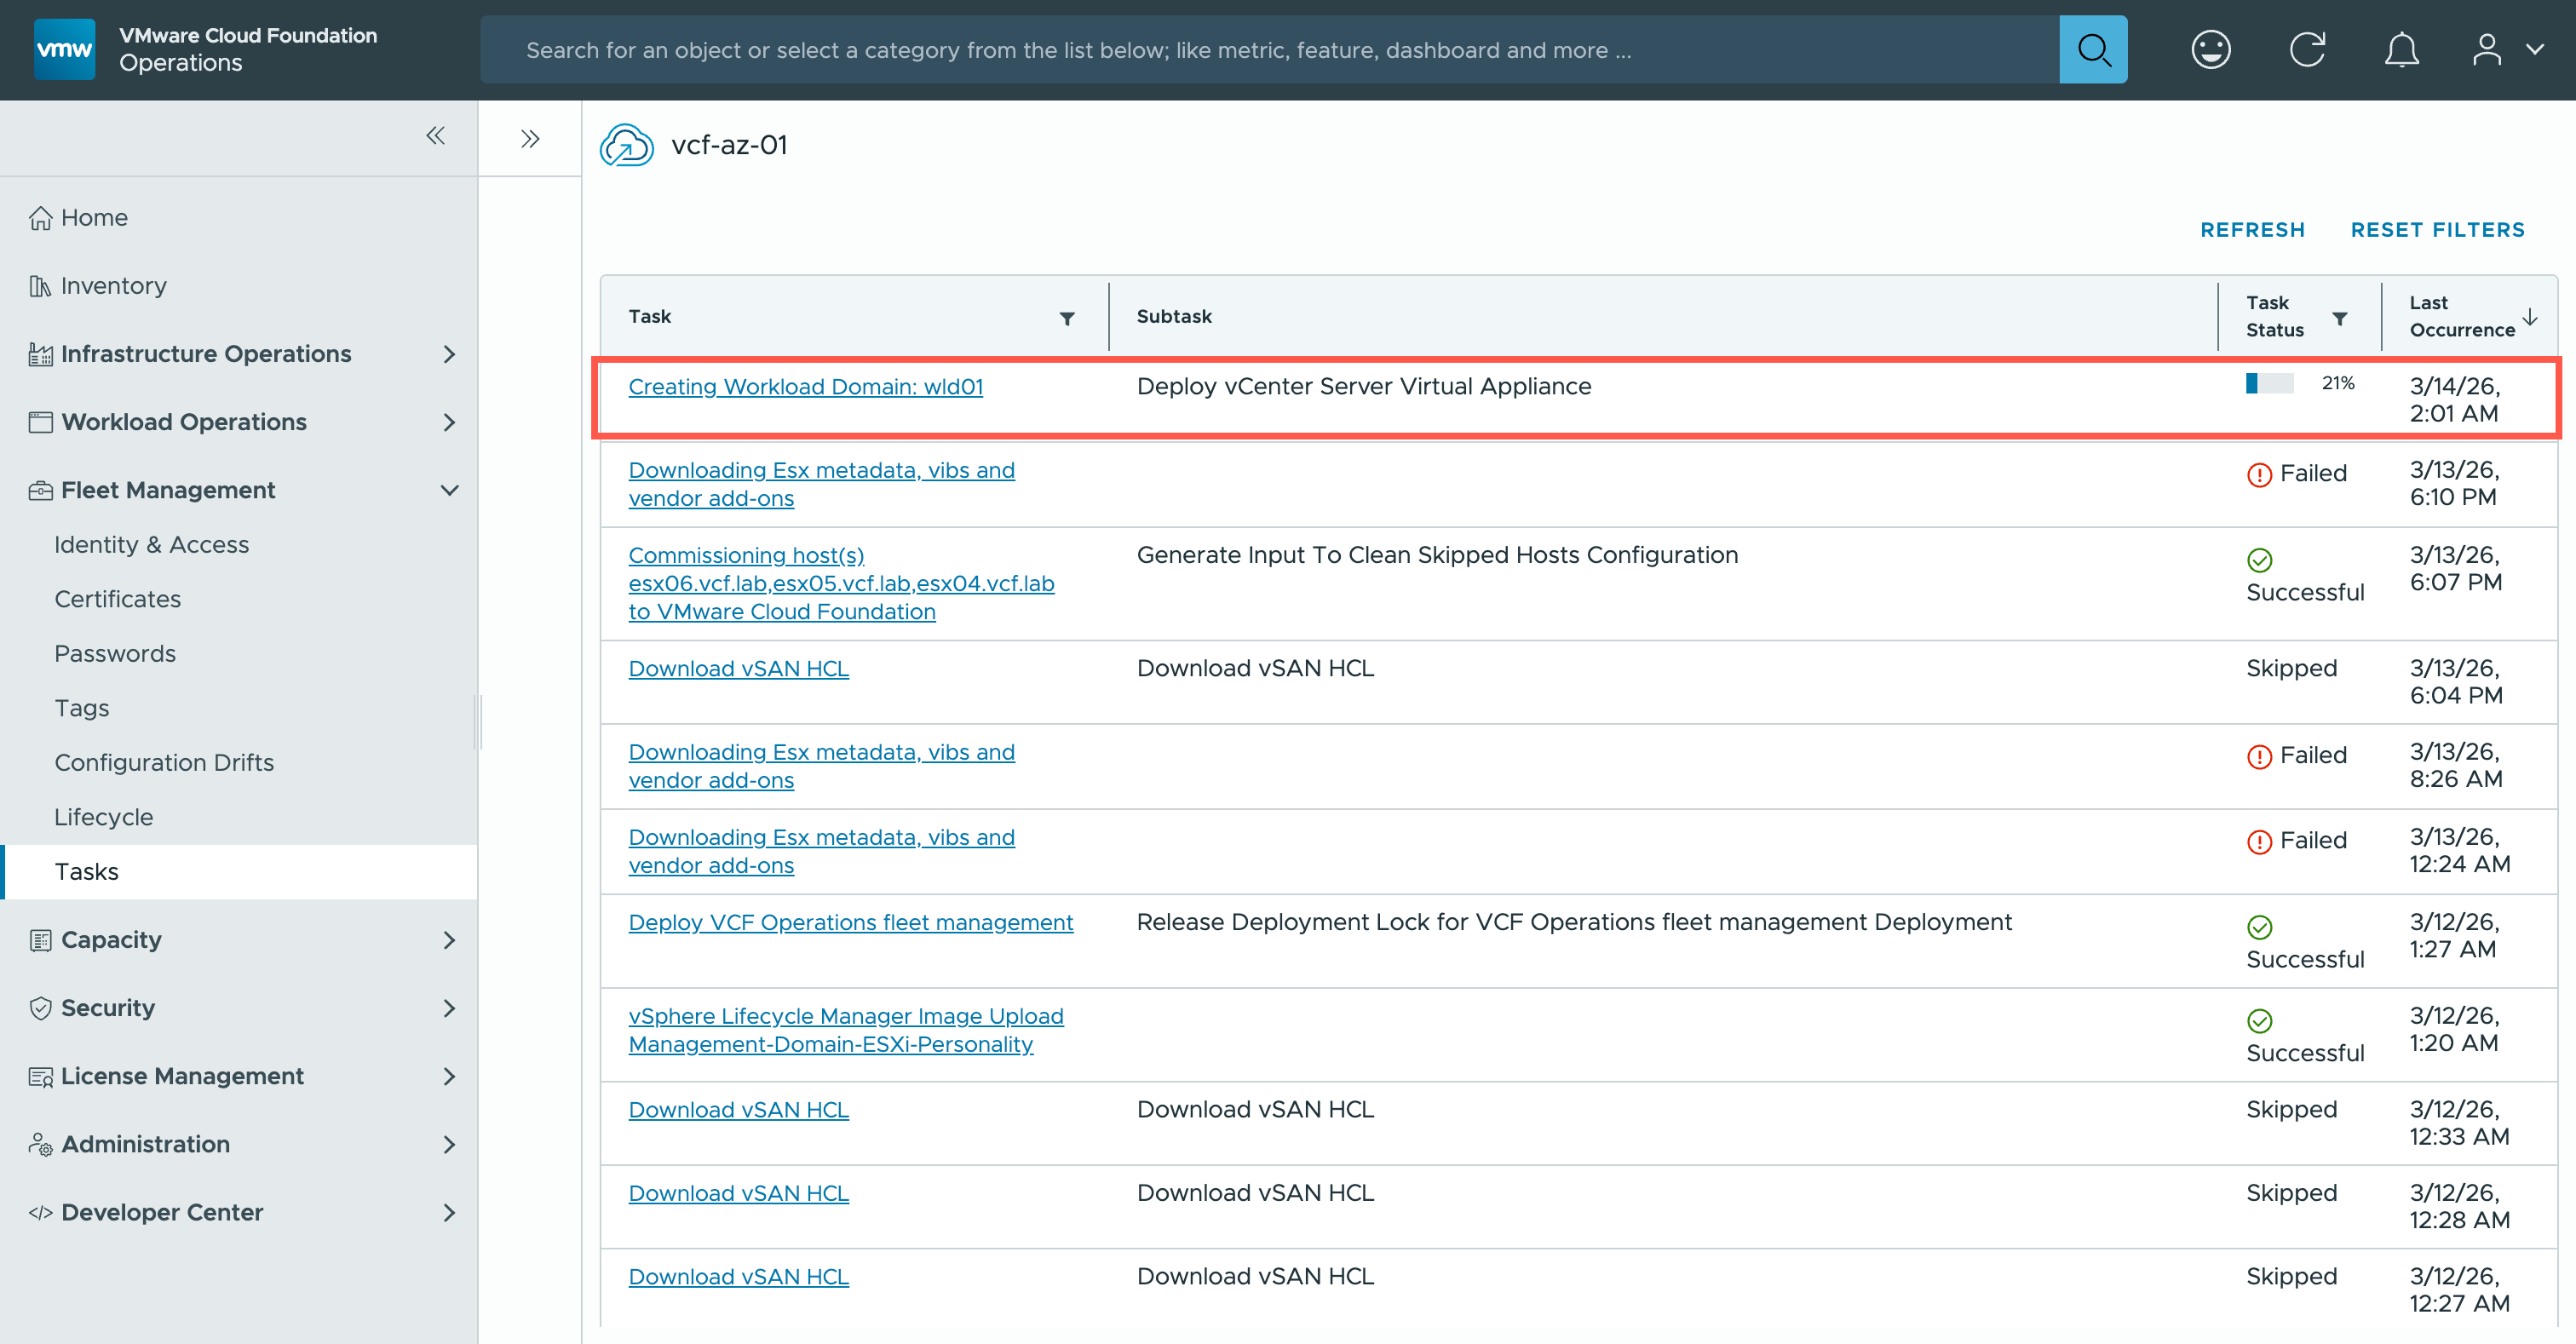Click the REFRESH button above the table

pos(2252,230)
